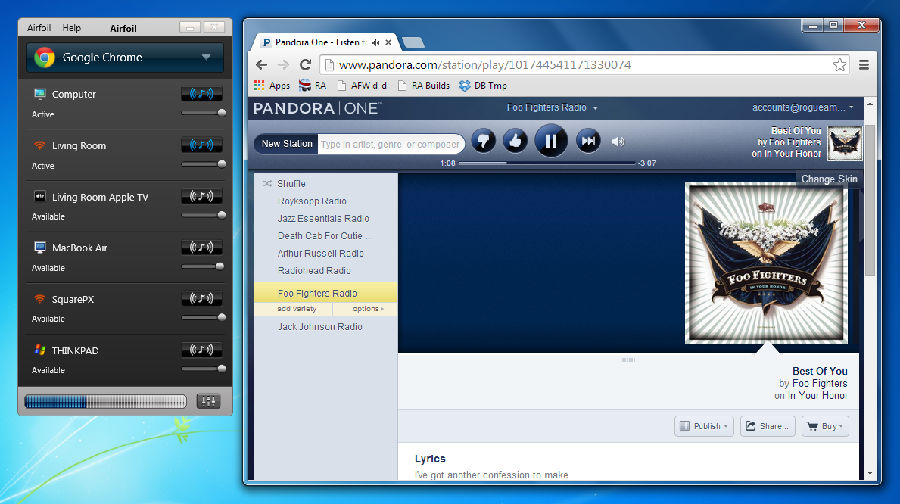
Task: Open the Help menu in Airfoil
Action: point(72,28)
